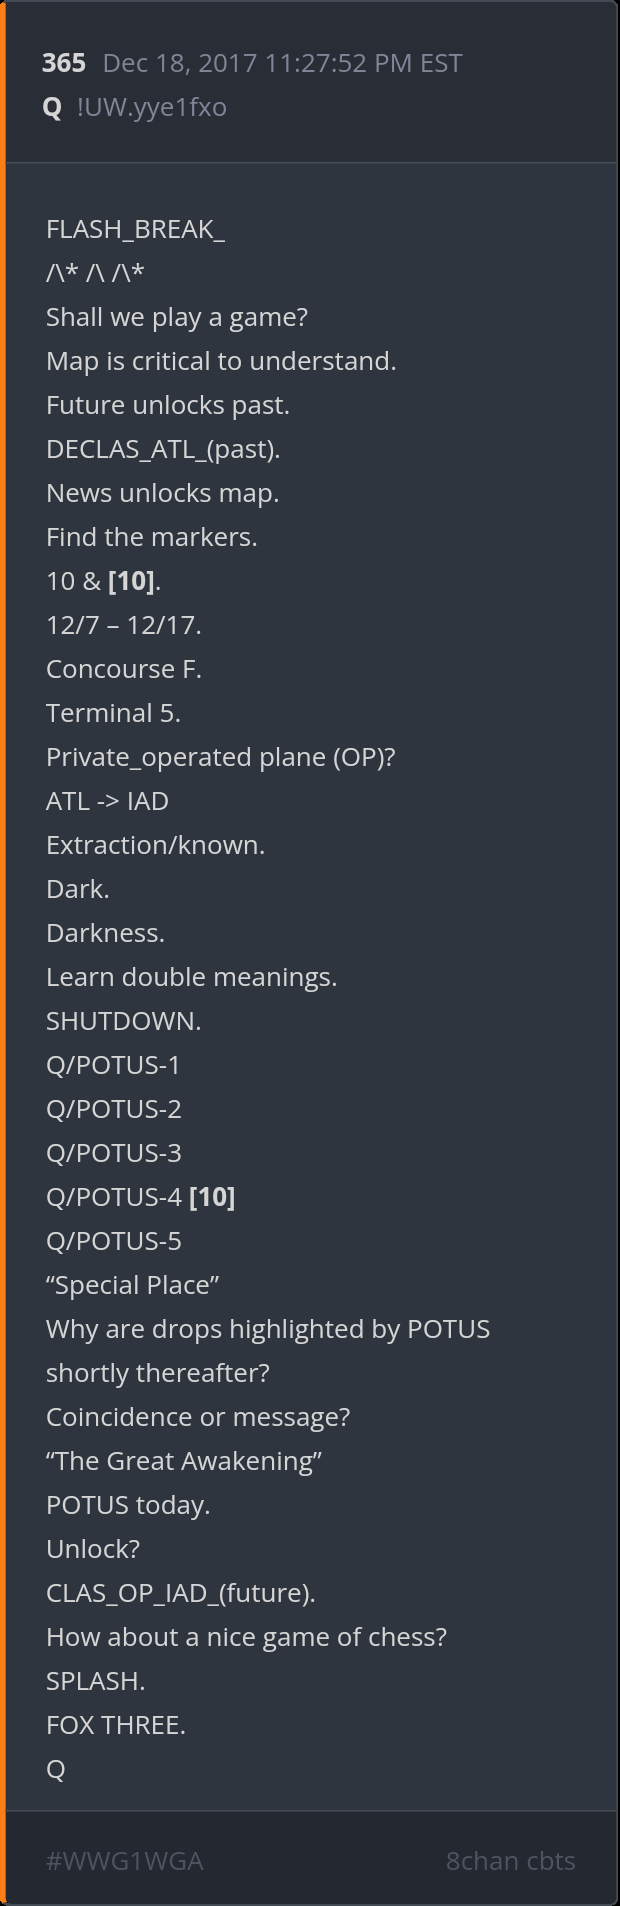Click the bold [10] after "10 &"
This screenshot has height=1906, width=620.
131,581
